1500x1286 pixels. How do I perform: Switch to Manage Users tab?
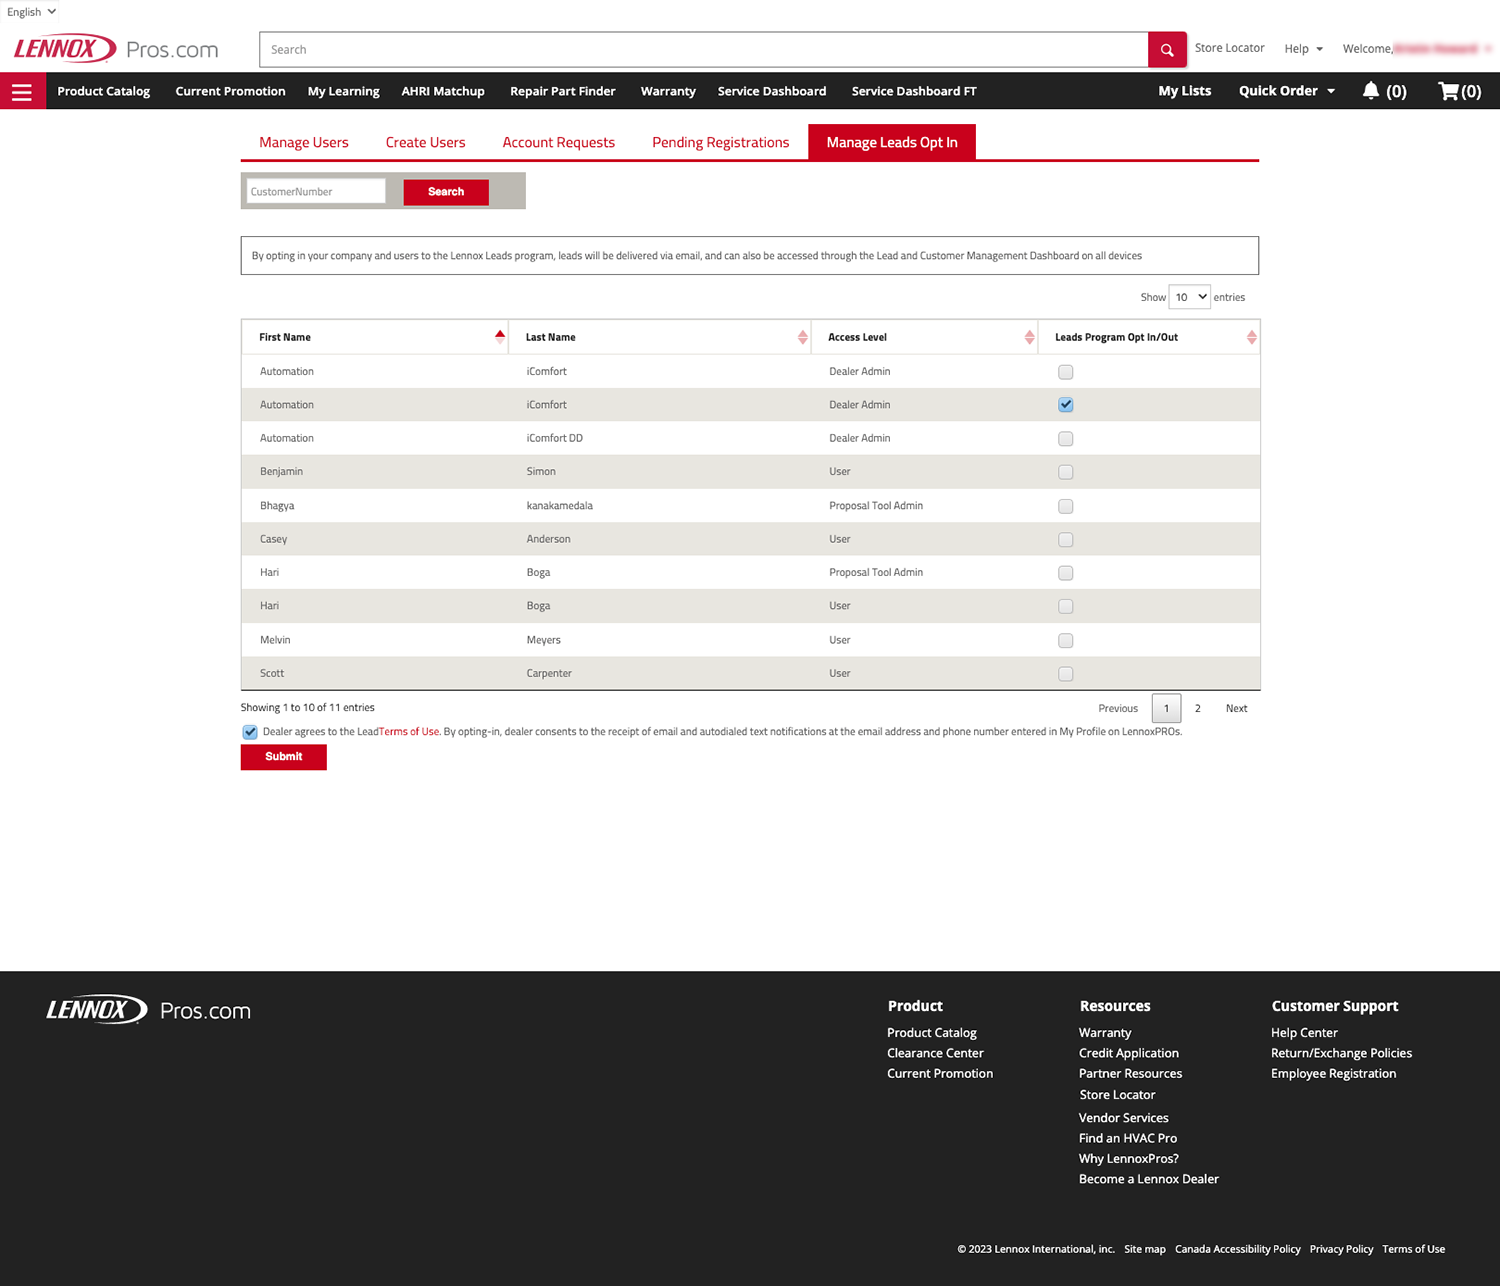pyautogui.click(x=304, y=142)
